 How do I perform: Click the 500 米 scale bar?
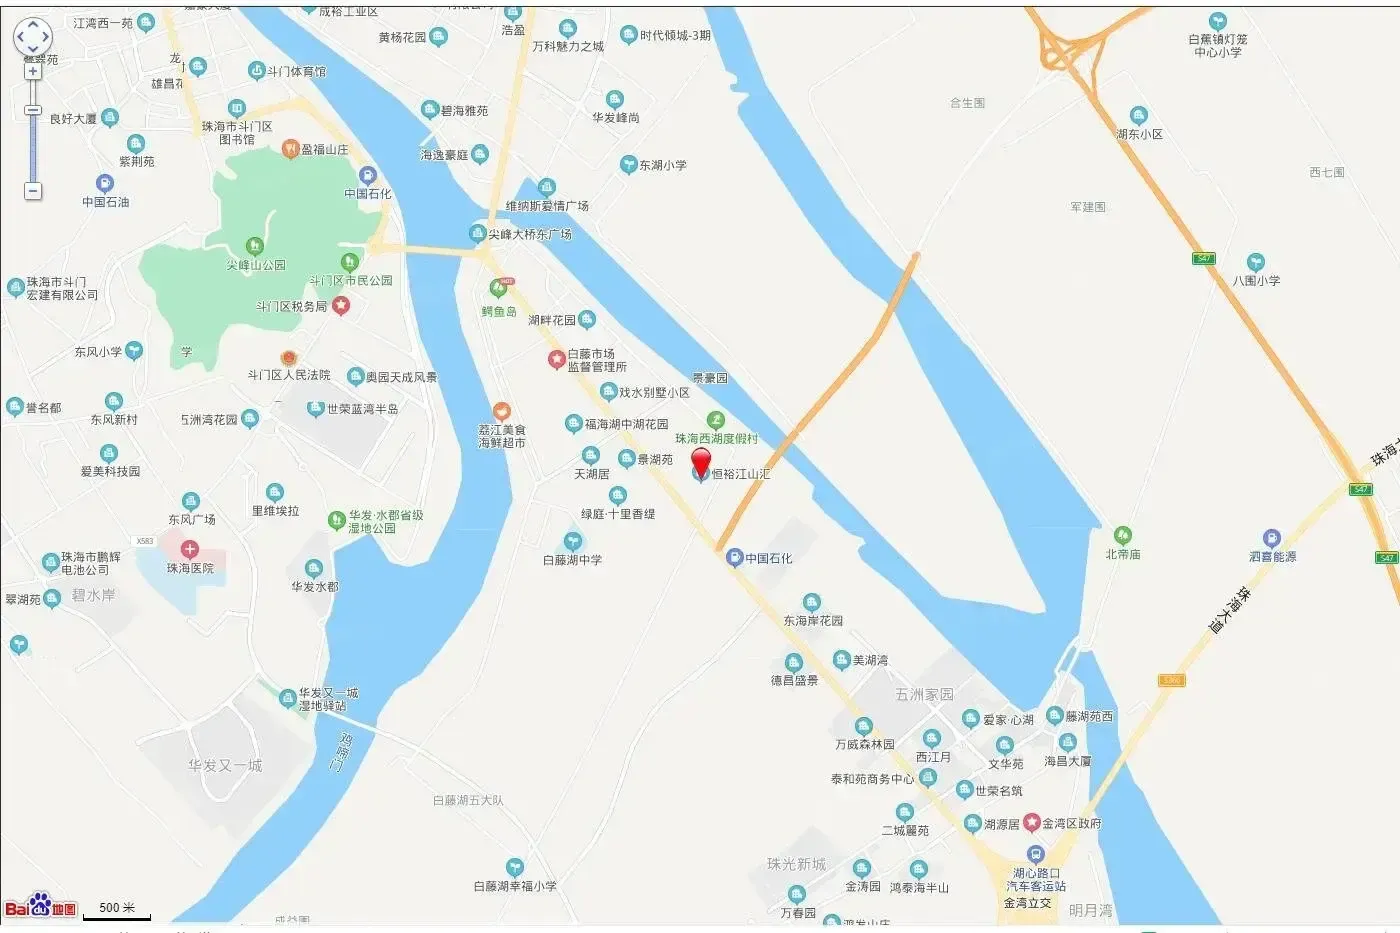[x=117, y=910]
